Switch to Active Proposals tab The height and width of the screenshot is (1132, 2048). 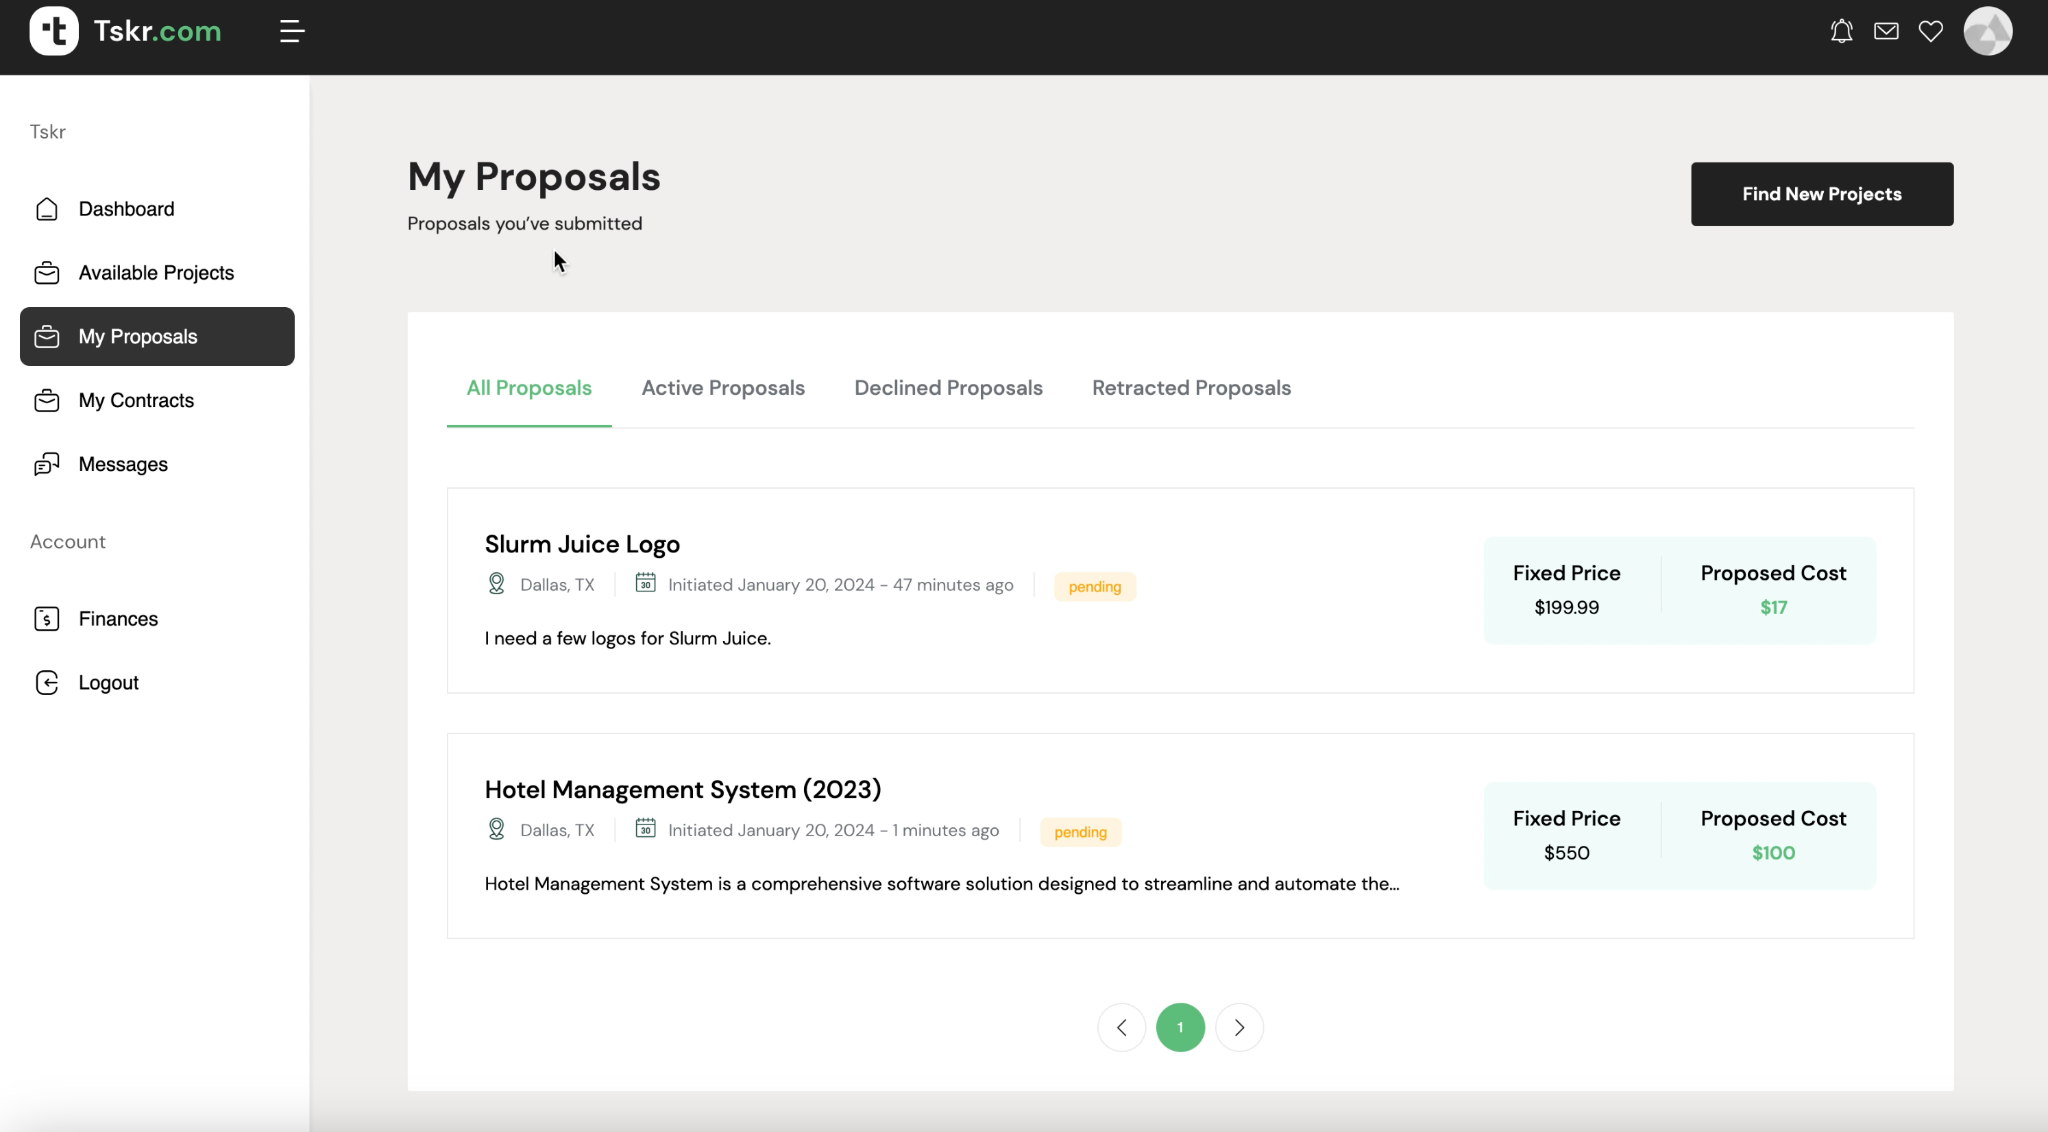point(723,388)
